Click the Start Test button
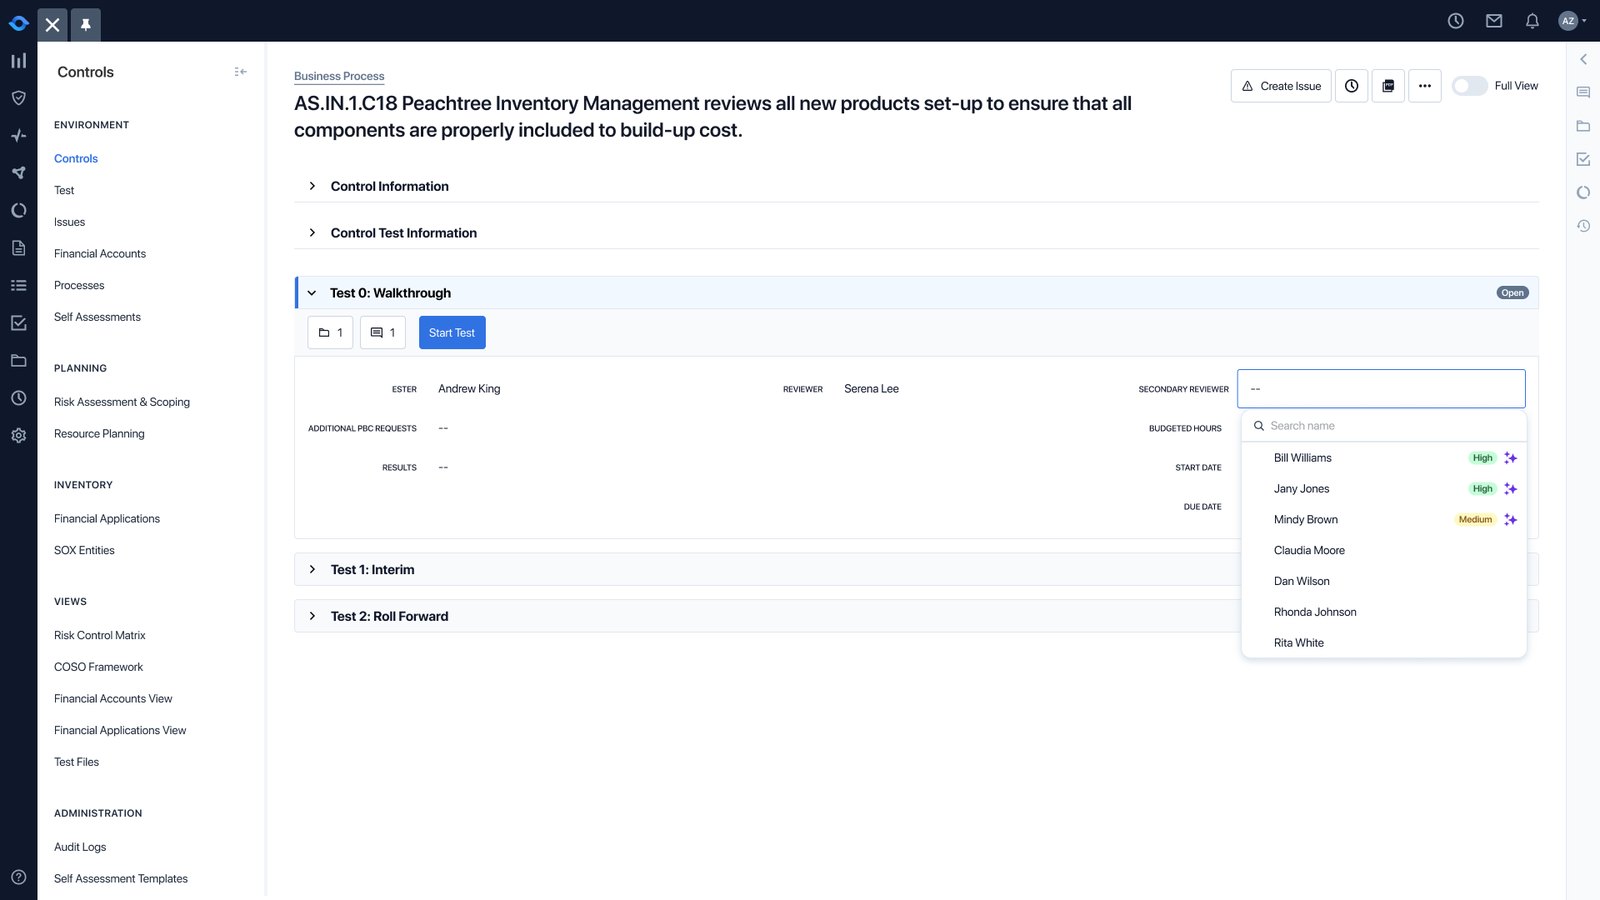The height and width of the screenshot is (900, 1600). coord(452,333)
